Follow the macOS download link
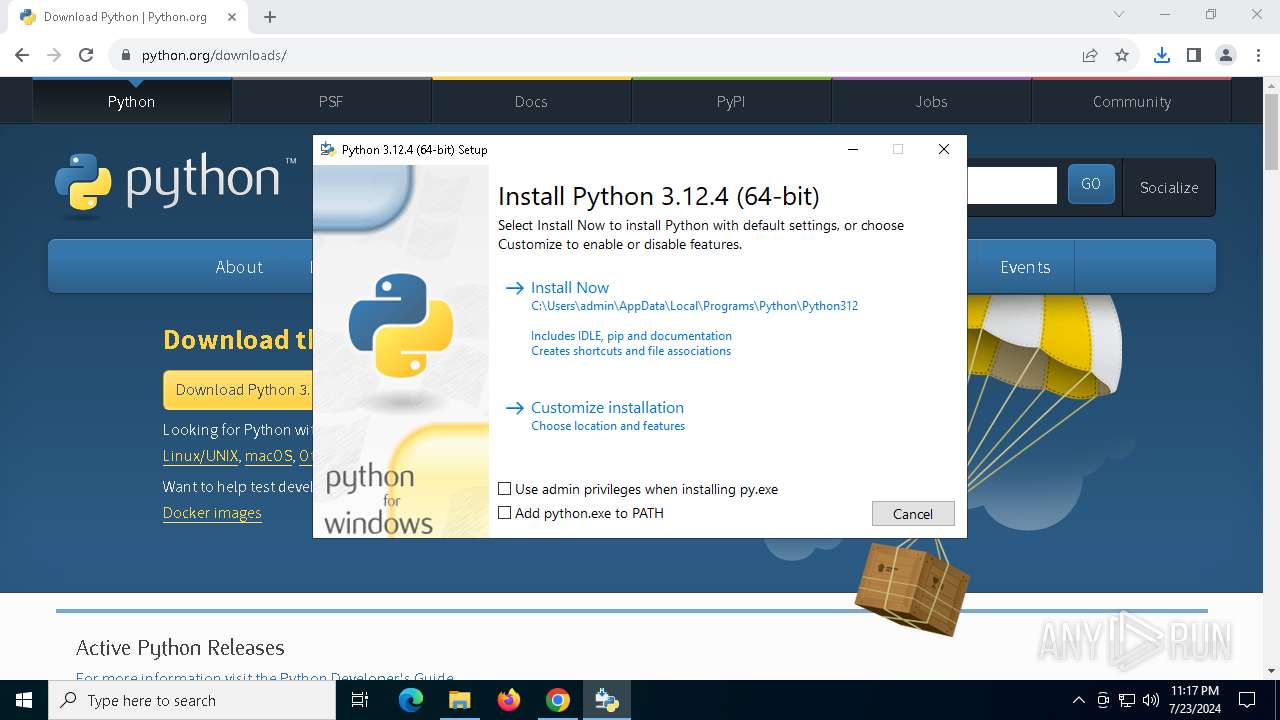 pos(269,456)
